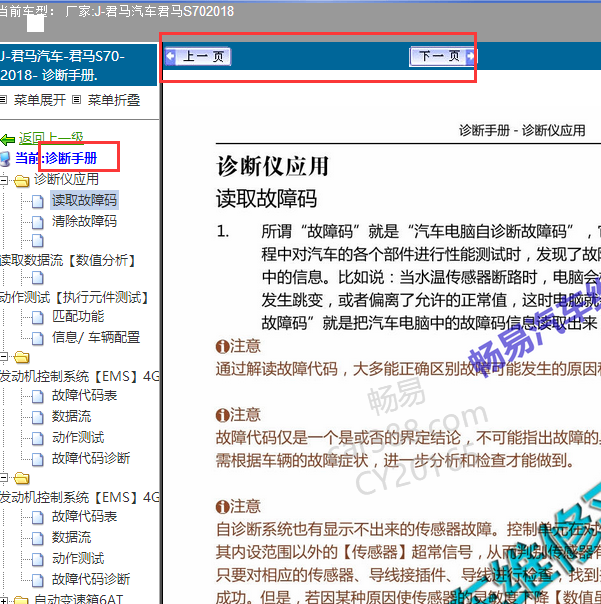
Task: Select 清除故障码 page
Action: [x=84, y=221]
